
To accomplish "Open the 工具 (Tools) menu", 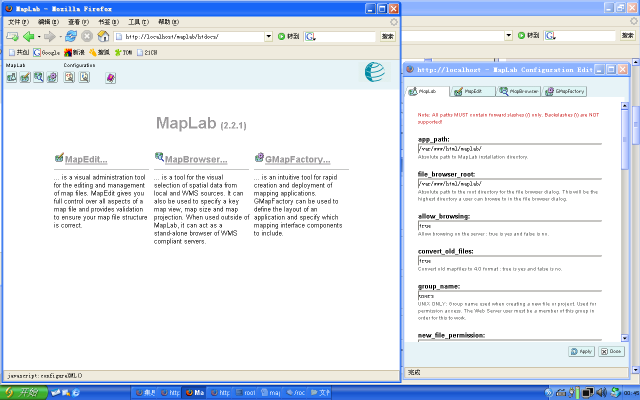I will tap(138, 22).
